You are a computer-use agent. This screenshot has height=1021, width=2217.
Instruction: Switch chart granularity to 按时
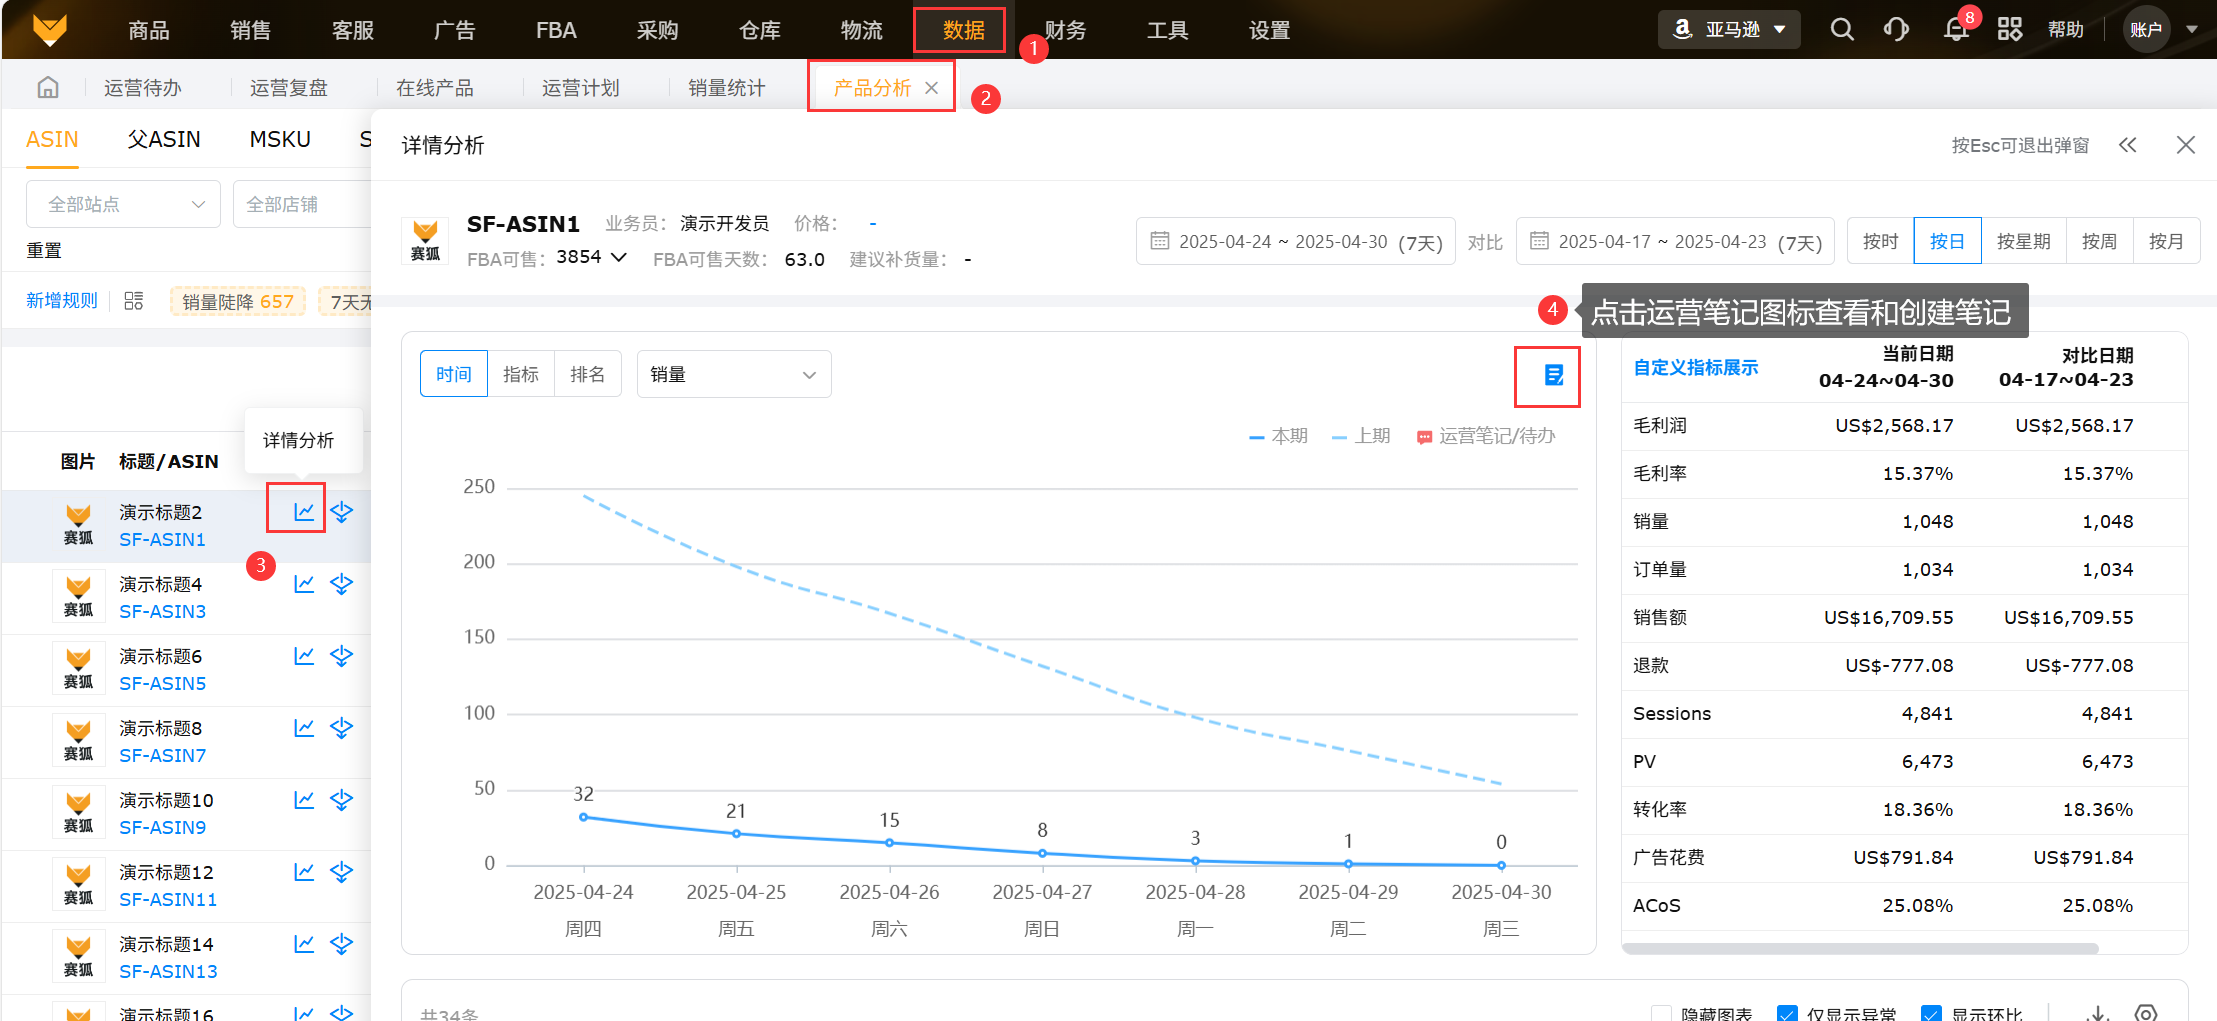click(1880, 241)
